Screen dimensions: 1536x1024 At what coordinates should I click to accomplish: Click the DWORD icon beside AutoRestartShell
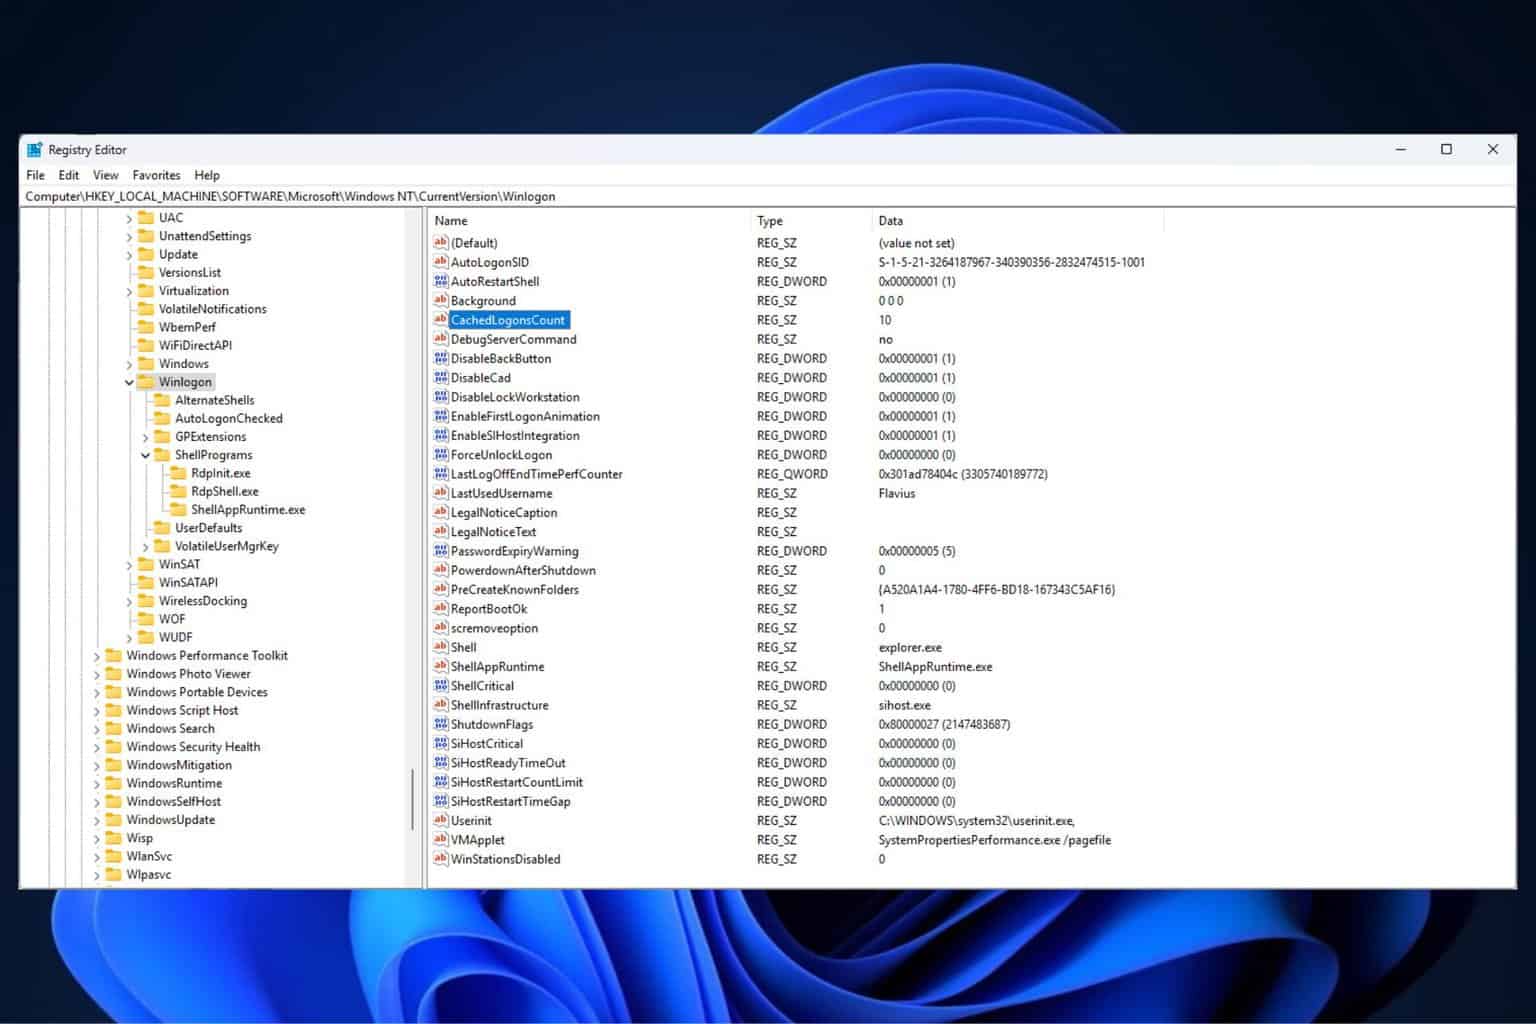point(440,281)
